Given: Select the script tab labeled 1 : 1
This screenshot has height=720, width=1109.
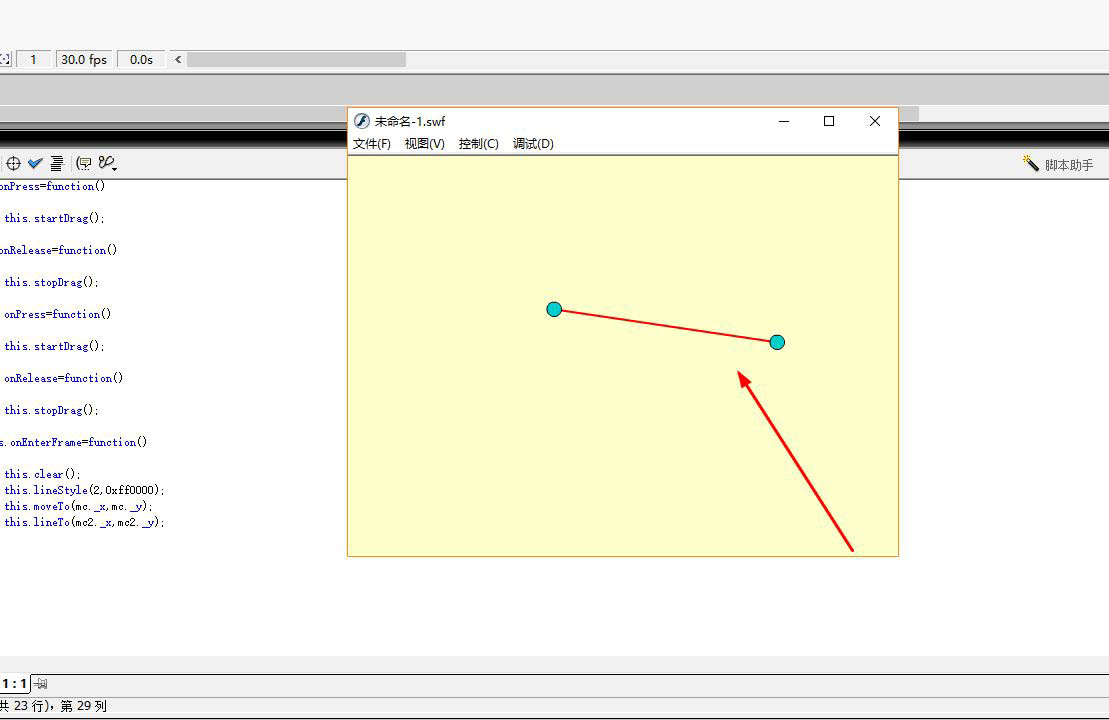Looking at the screenshot, I should (14, 684).
